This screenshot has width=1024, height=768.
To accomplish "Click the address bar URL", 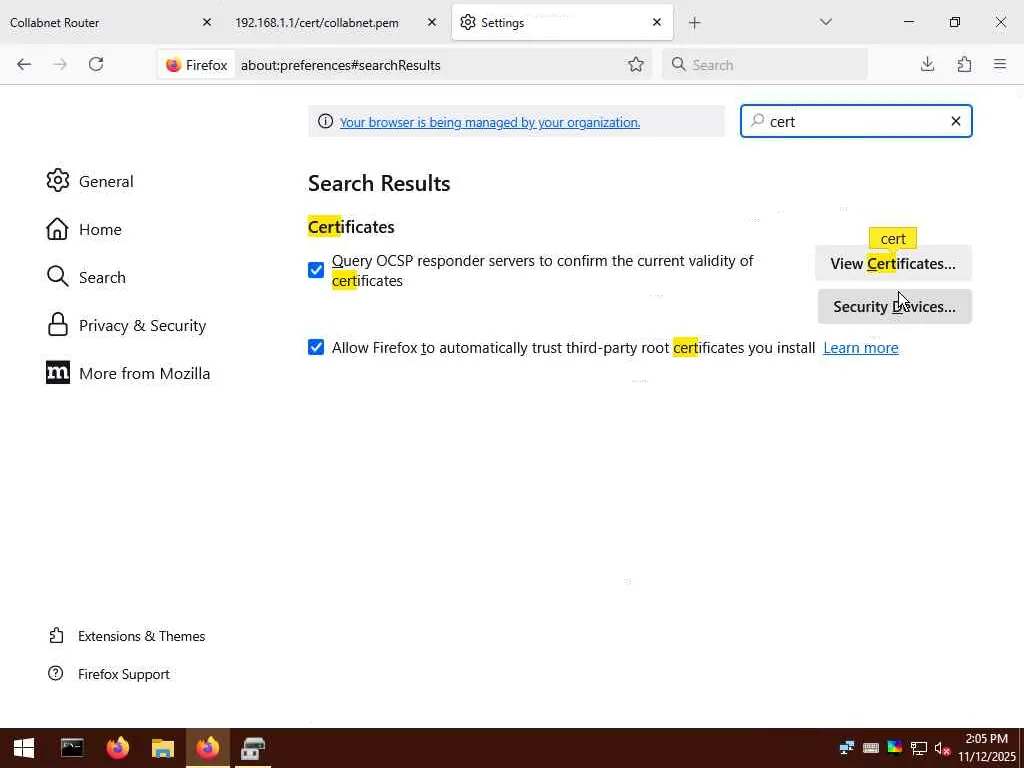I will (340, 65).
